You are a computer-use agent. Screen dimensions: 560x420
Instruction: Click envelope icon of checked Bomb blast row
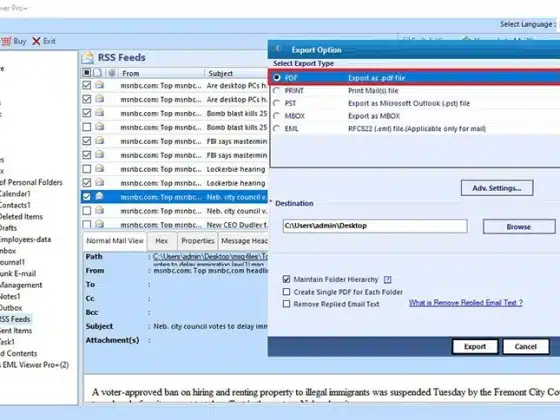click(x=100, y=113)
